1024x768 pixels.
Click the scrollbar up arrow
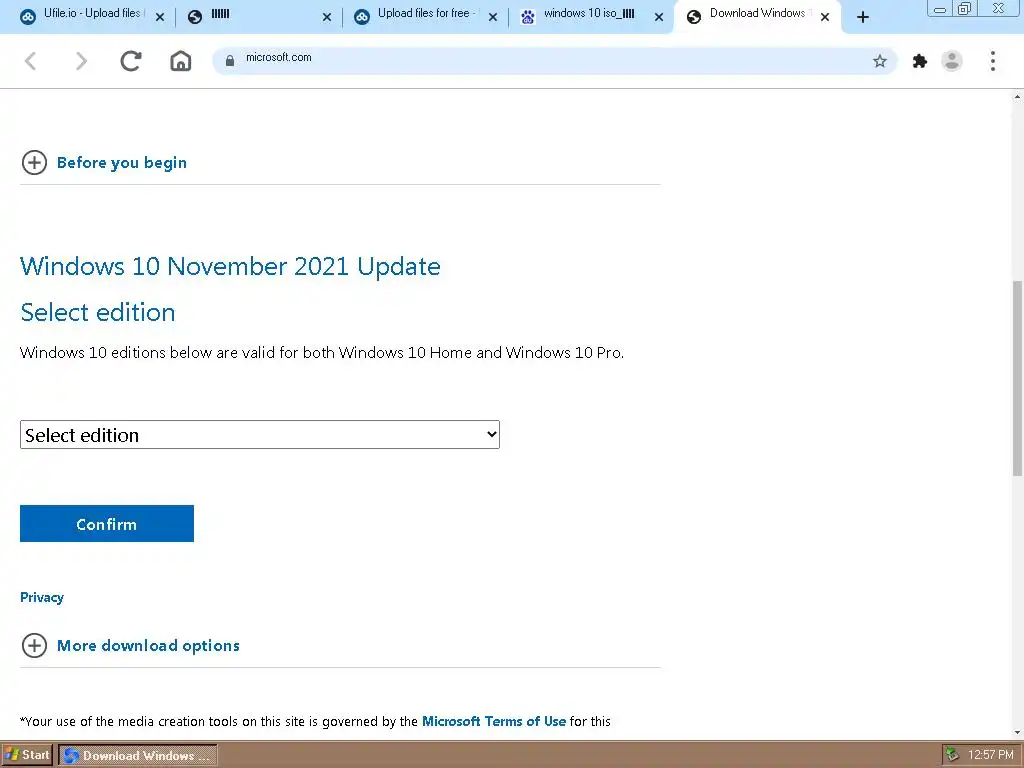(x=1017, y=97)
